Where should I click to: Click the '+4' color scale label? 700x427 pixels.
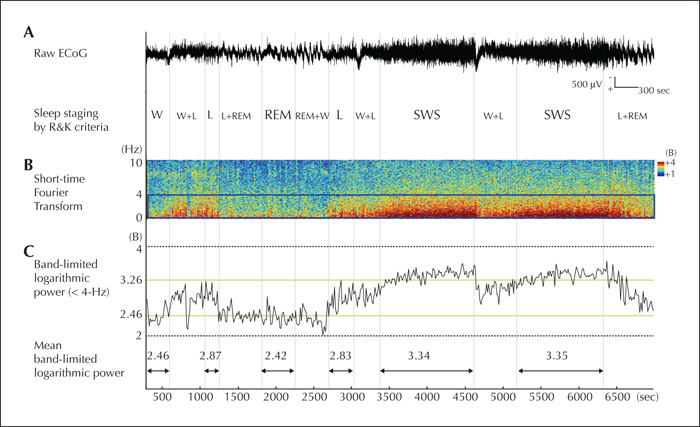pos(670,163)
